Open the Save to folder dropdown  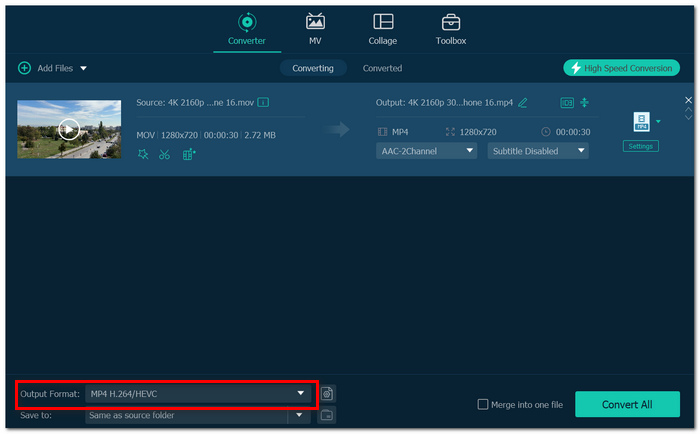tap(198, 415)
